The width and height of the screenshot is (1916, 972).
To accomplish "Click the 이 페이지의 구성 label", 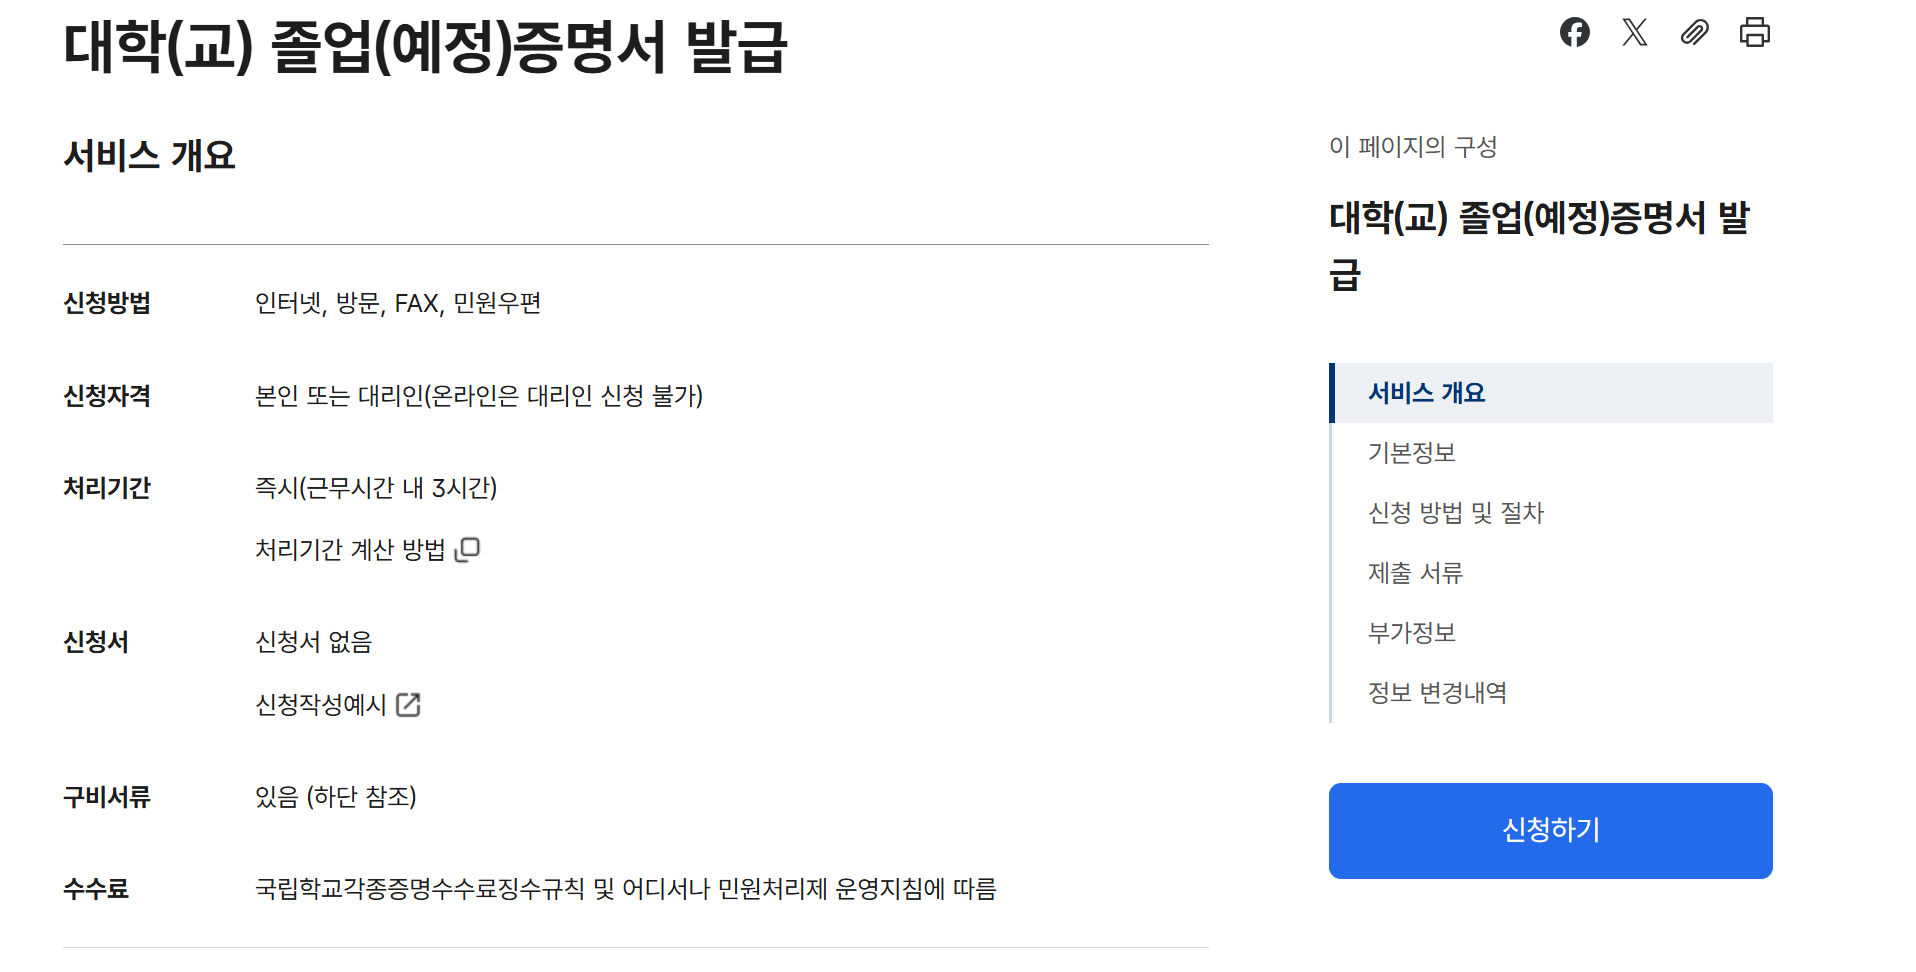I will click(1415, 147).
